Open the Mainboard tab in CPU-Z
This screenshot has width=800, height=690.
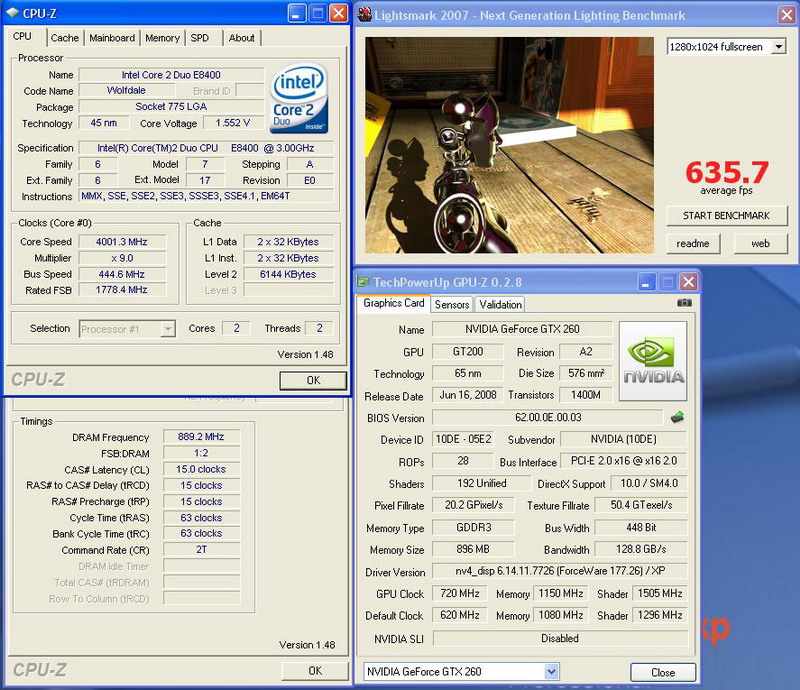pyautogui.click(x=112, y=38)
